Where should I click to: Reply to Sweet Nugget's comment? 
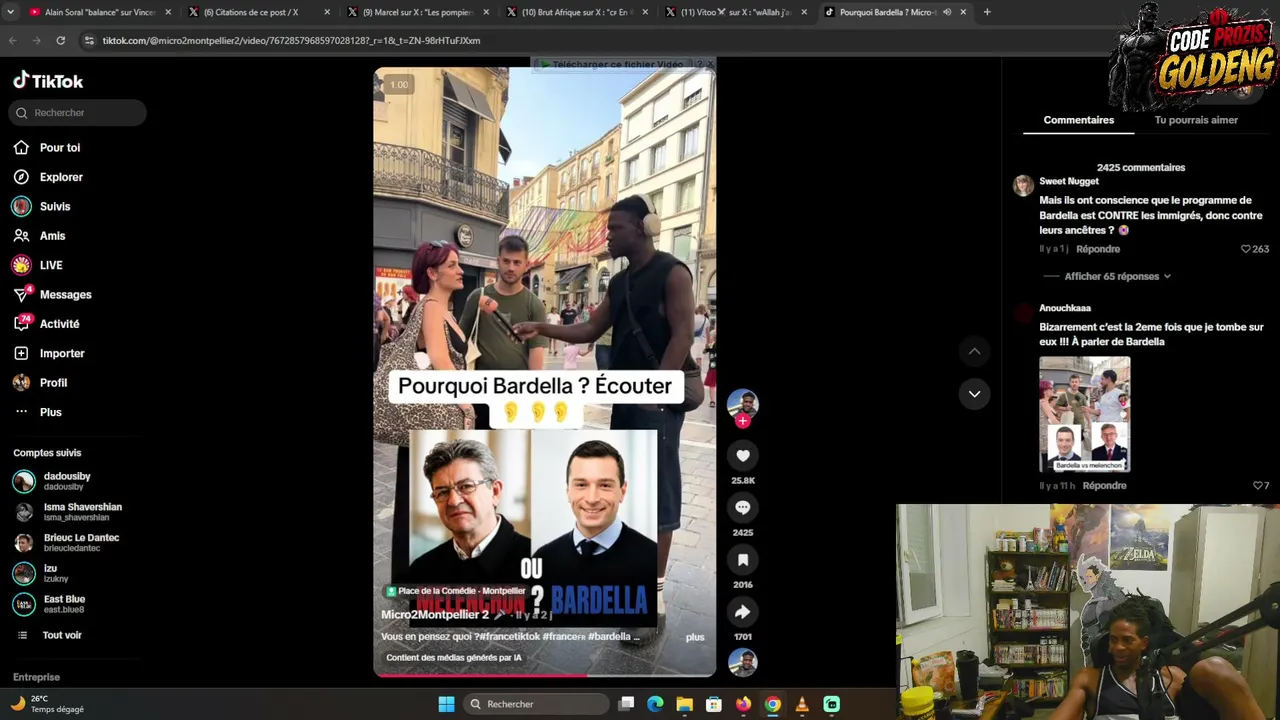1098,249
